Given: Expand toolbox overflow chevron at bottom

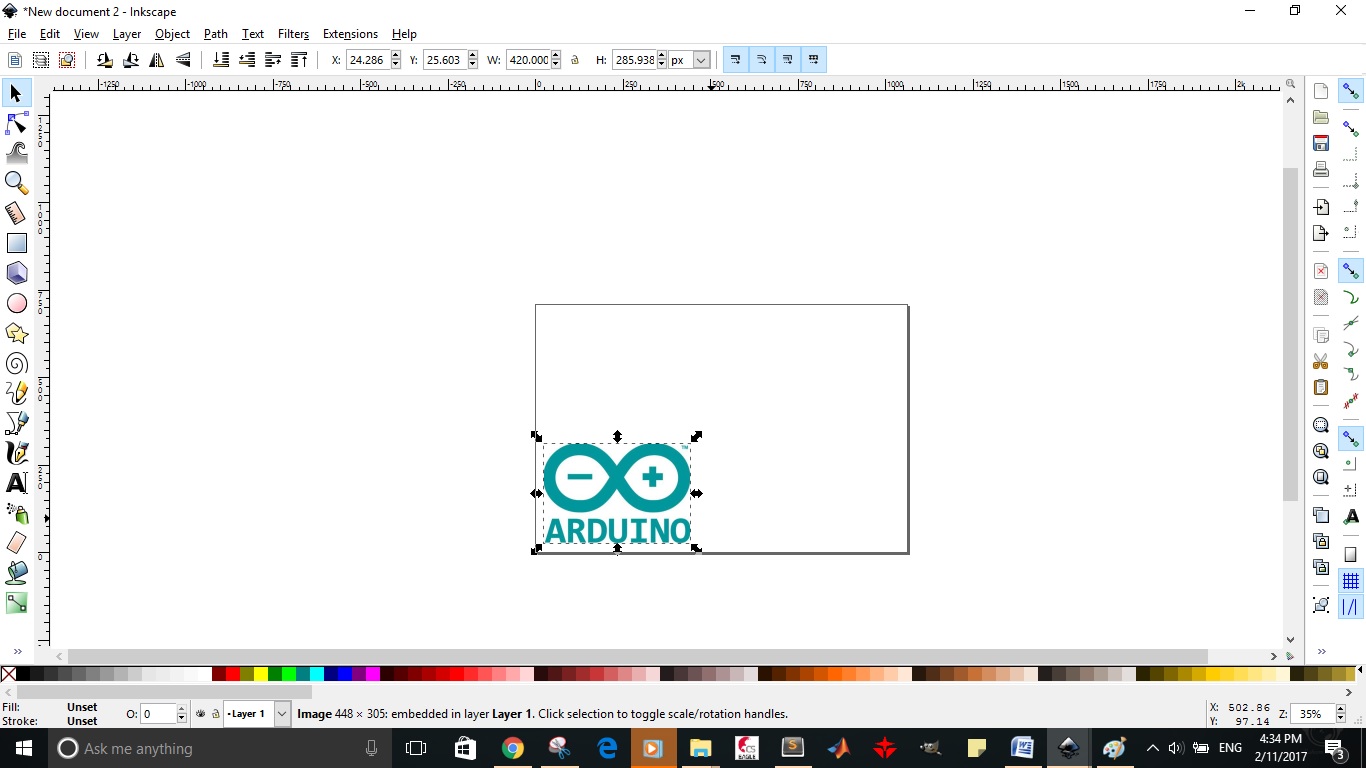Looking at the screenshot, I should point(17,652).
